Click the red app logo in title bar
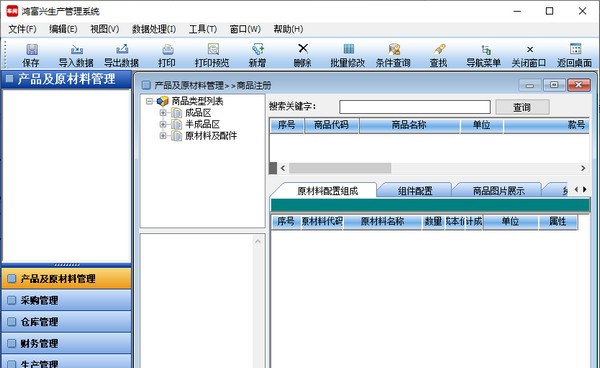Viewport: 600px width, 368px height. (12, 11)
